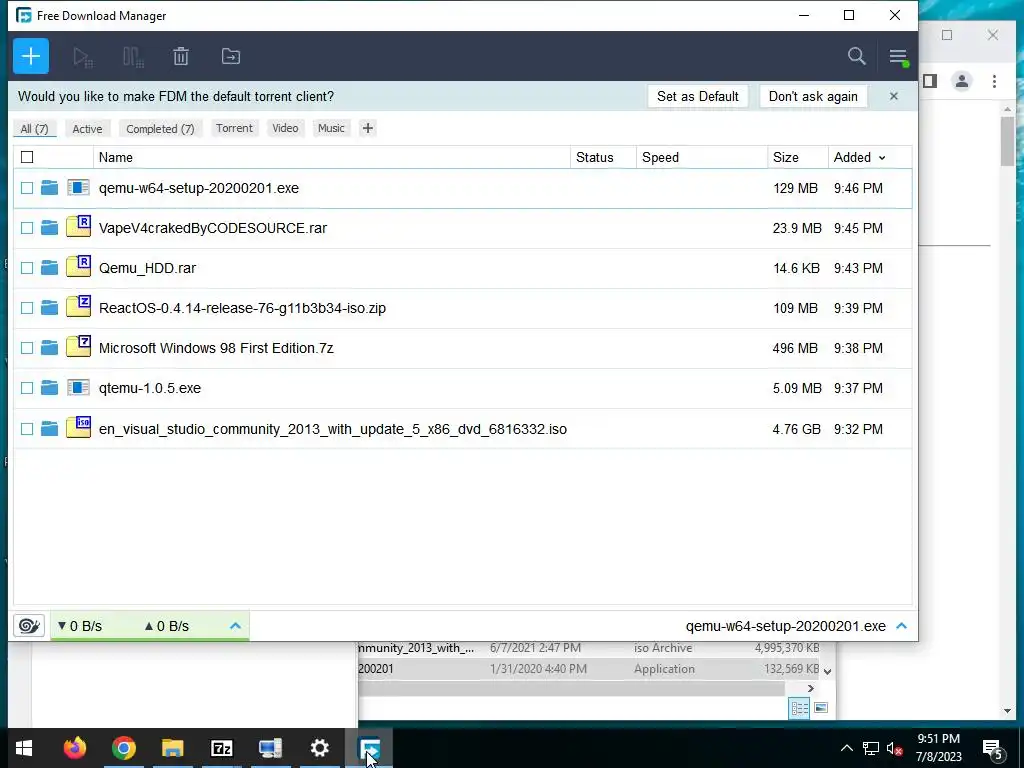The image size is (1024, 768).
Task: Show hidden system tray icons
Action: (846, 748)
